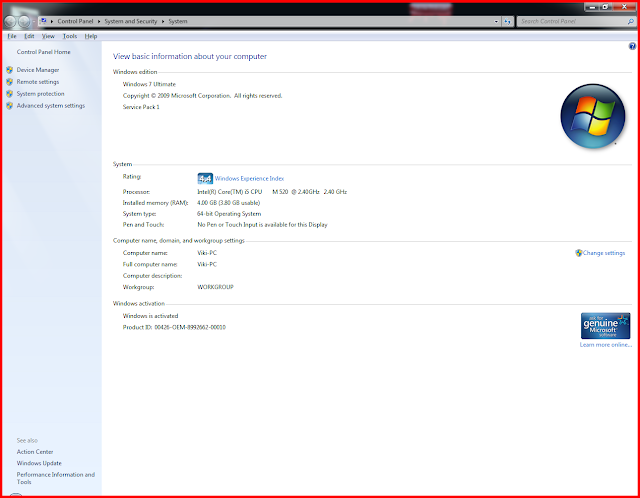Image resolution: width=640 pixels, height=498 pixels.
Task: Click the System breadcrumb segment
Action: [178, 21]
